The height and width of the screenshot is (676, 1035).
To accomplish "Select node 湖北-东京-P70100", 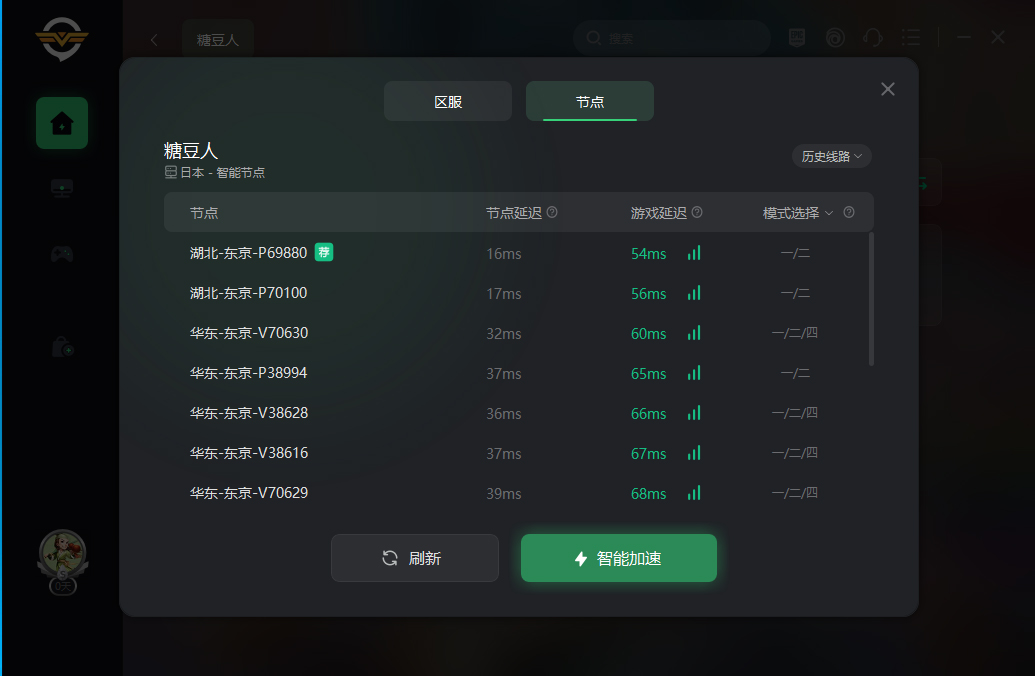I will 518,293.
